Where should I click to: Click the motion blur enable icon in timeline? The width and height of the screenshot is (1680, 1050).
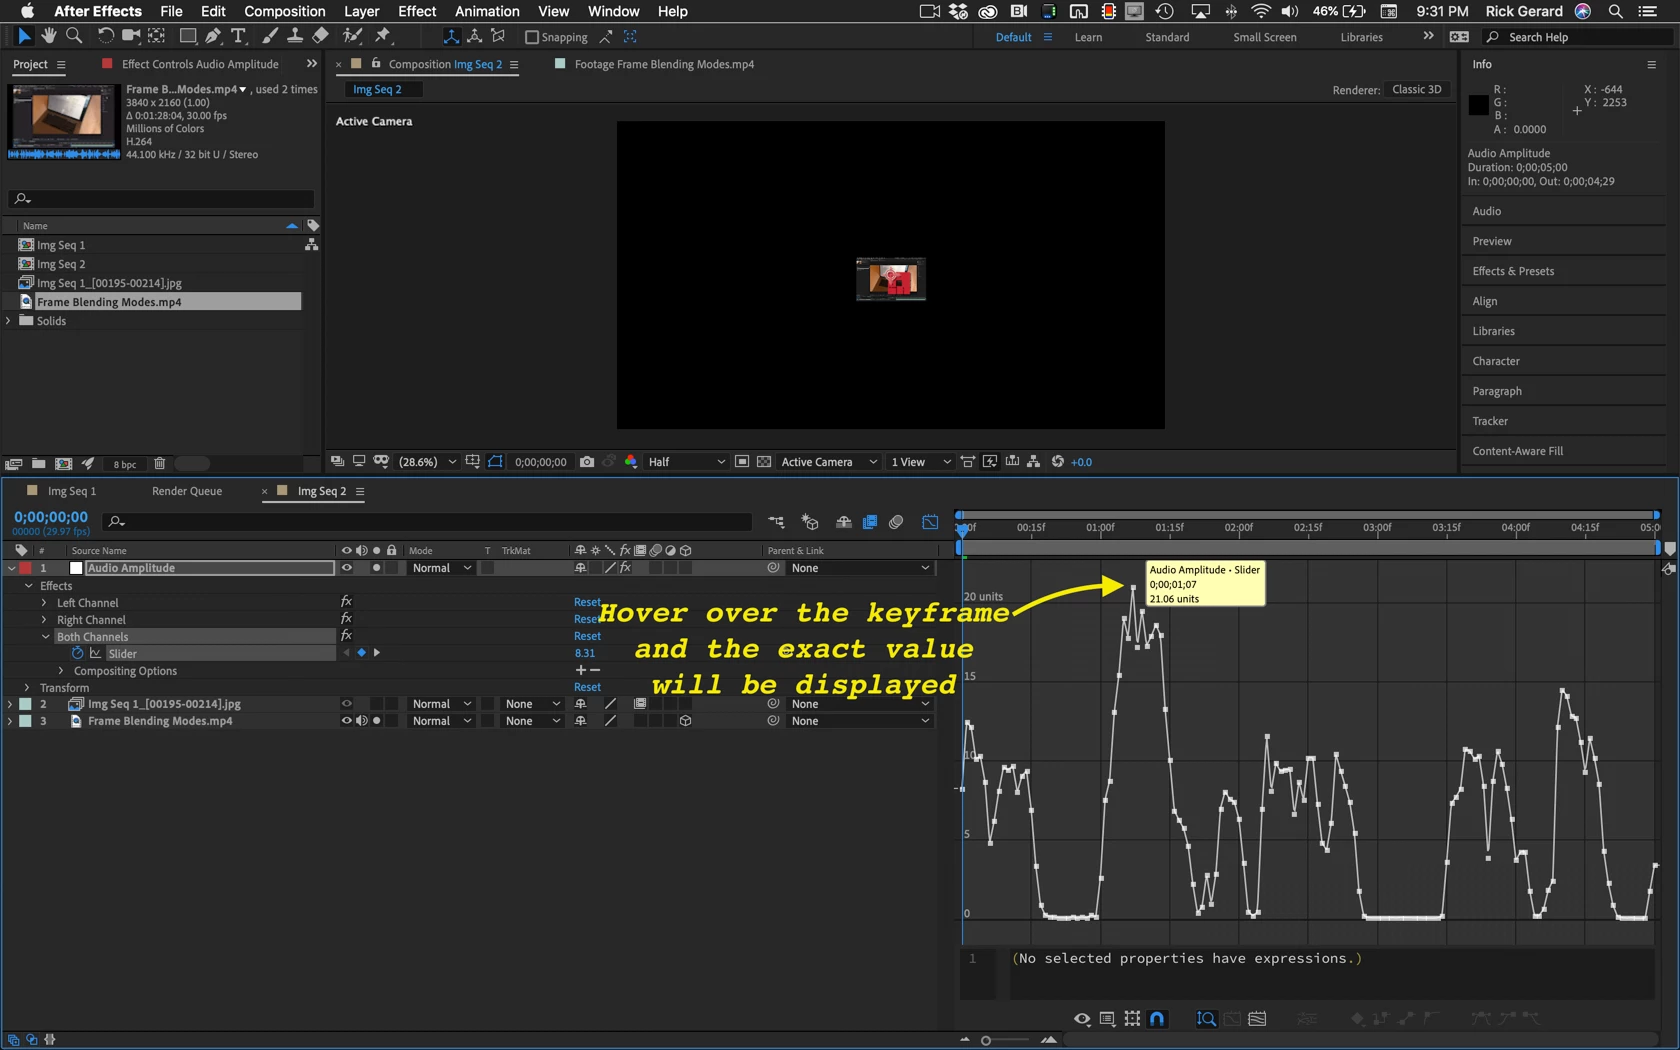tap(896, 522)
